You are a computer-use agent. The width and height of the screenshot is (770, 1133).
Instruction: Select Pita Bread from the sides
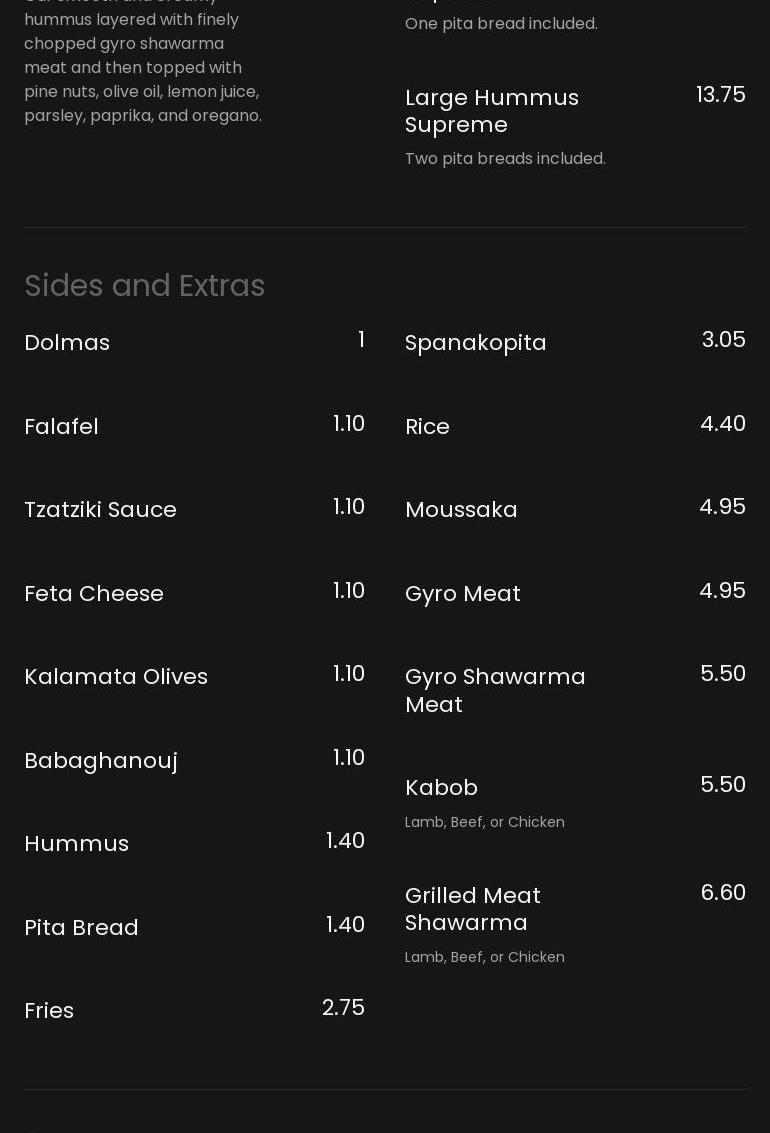pos(81,927)
